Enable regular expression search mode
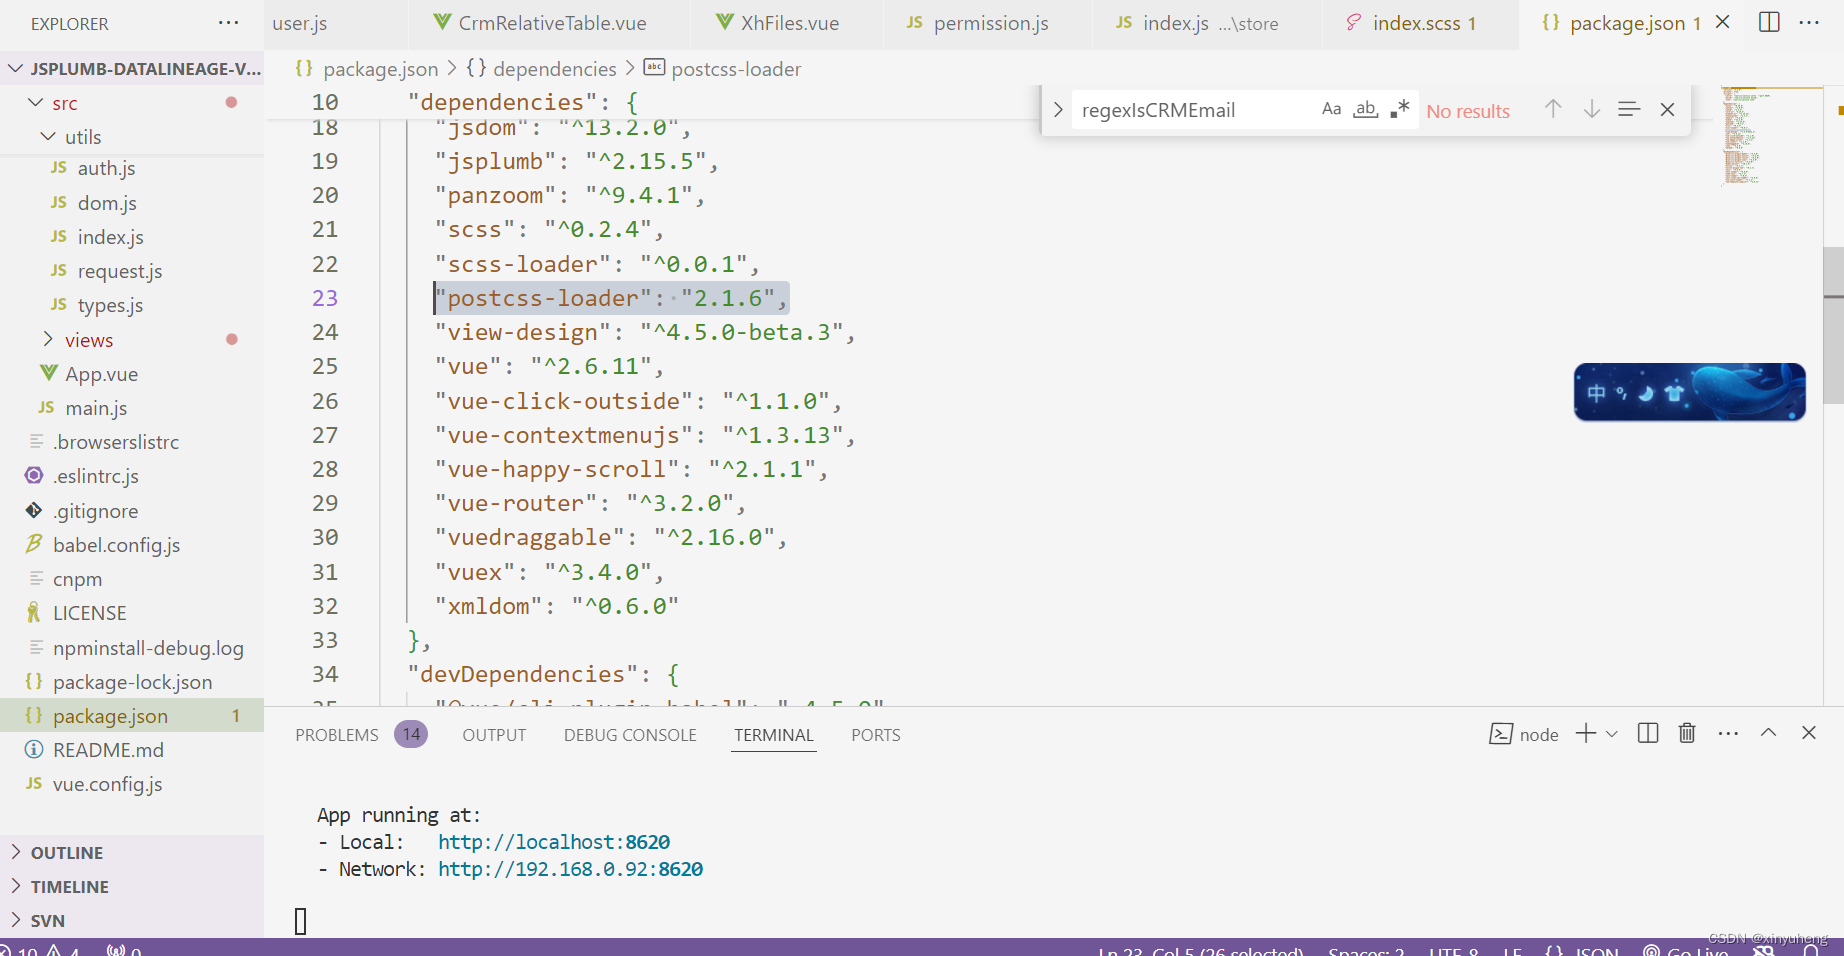1844x956 pixels. [x=1399, y=108]
